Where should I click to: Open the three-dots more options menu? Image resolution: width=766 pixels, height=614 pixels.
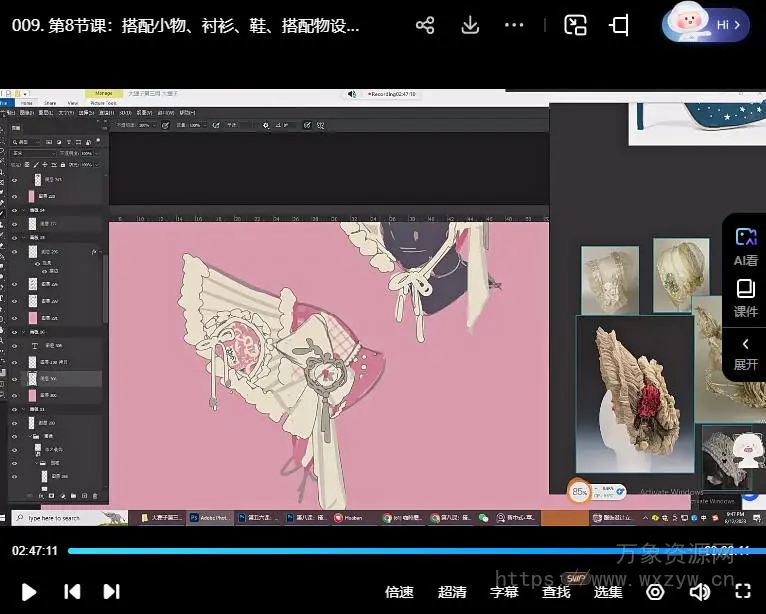514,26
